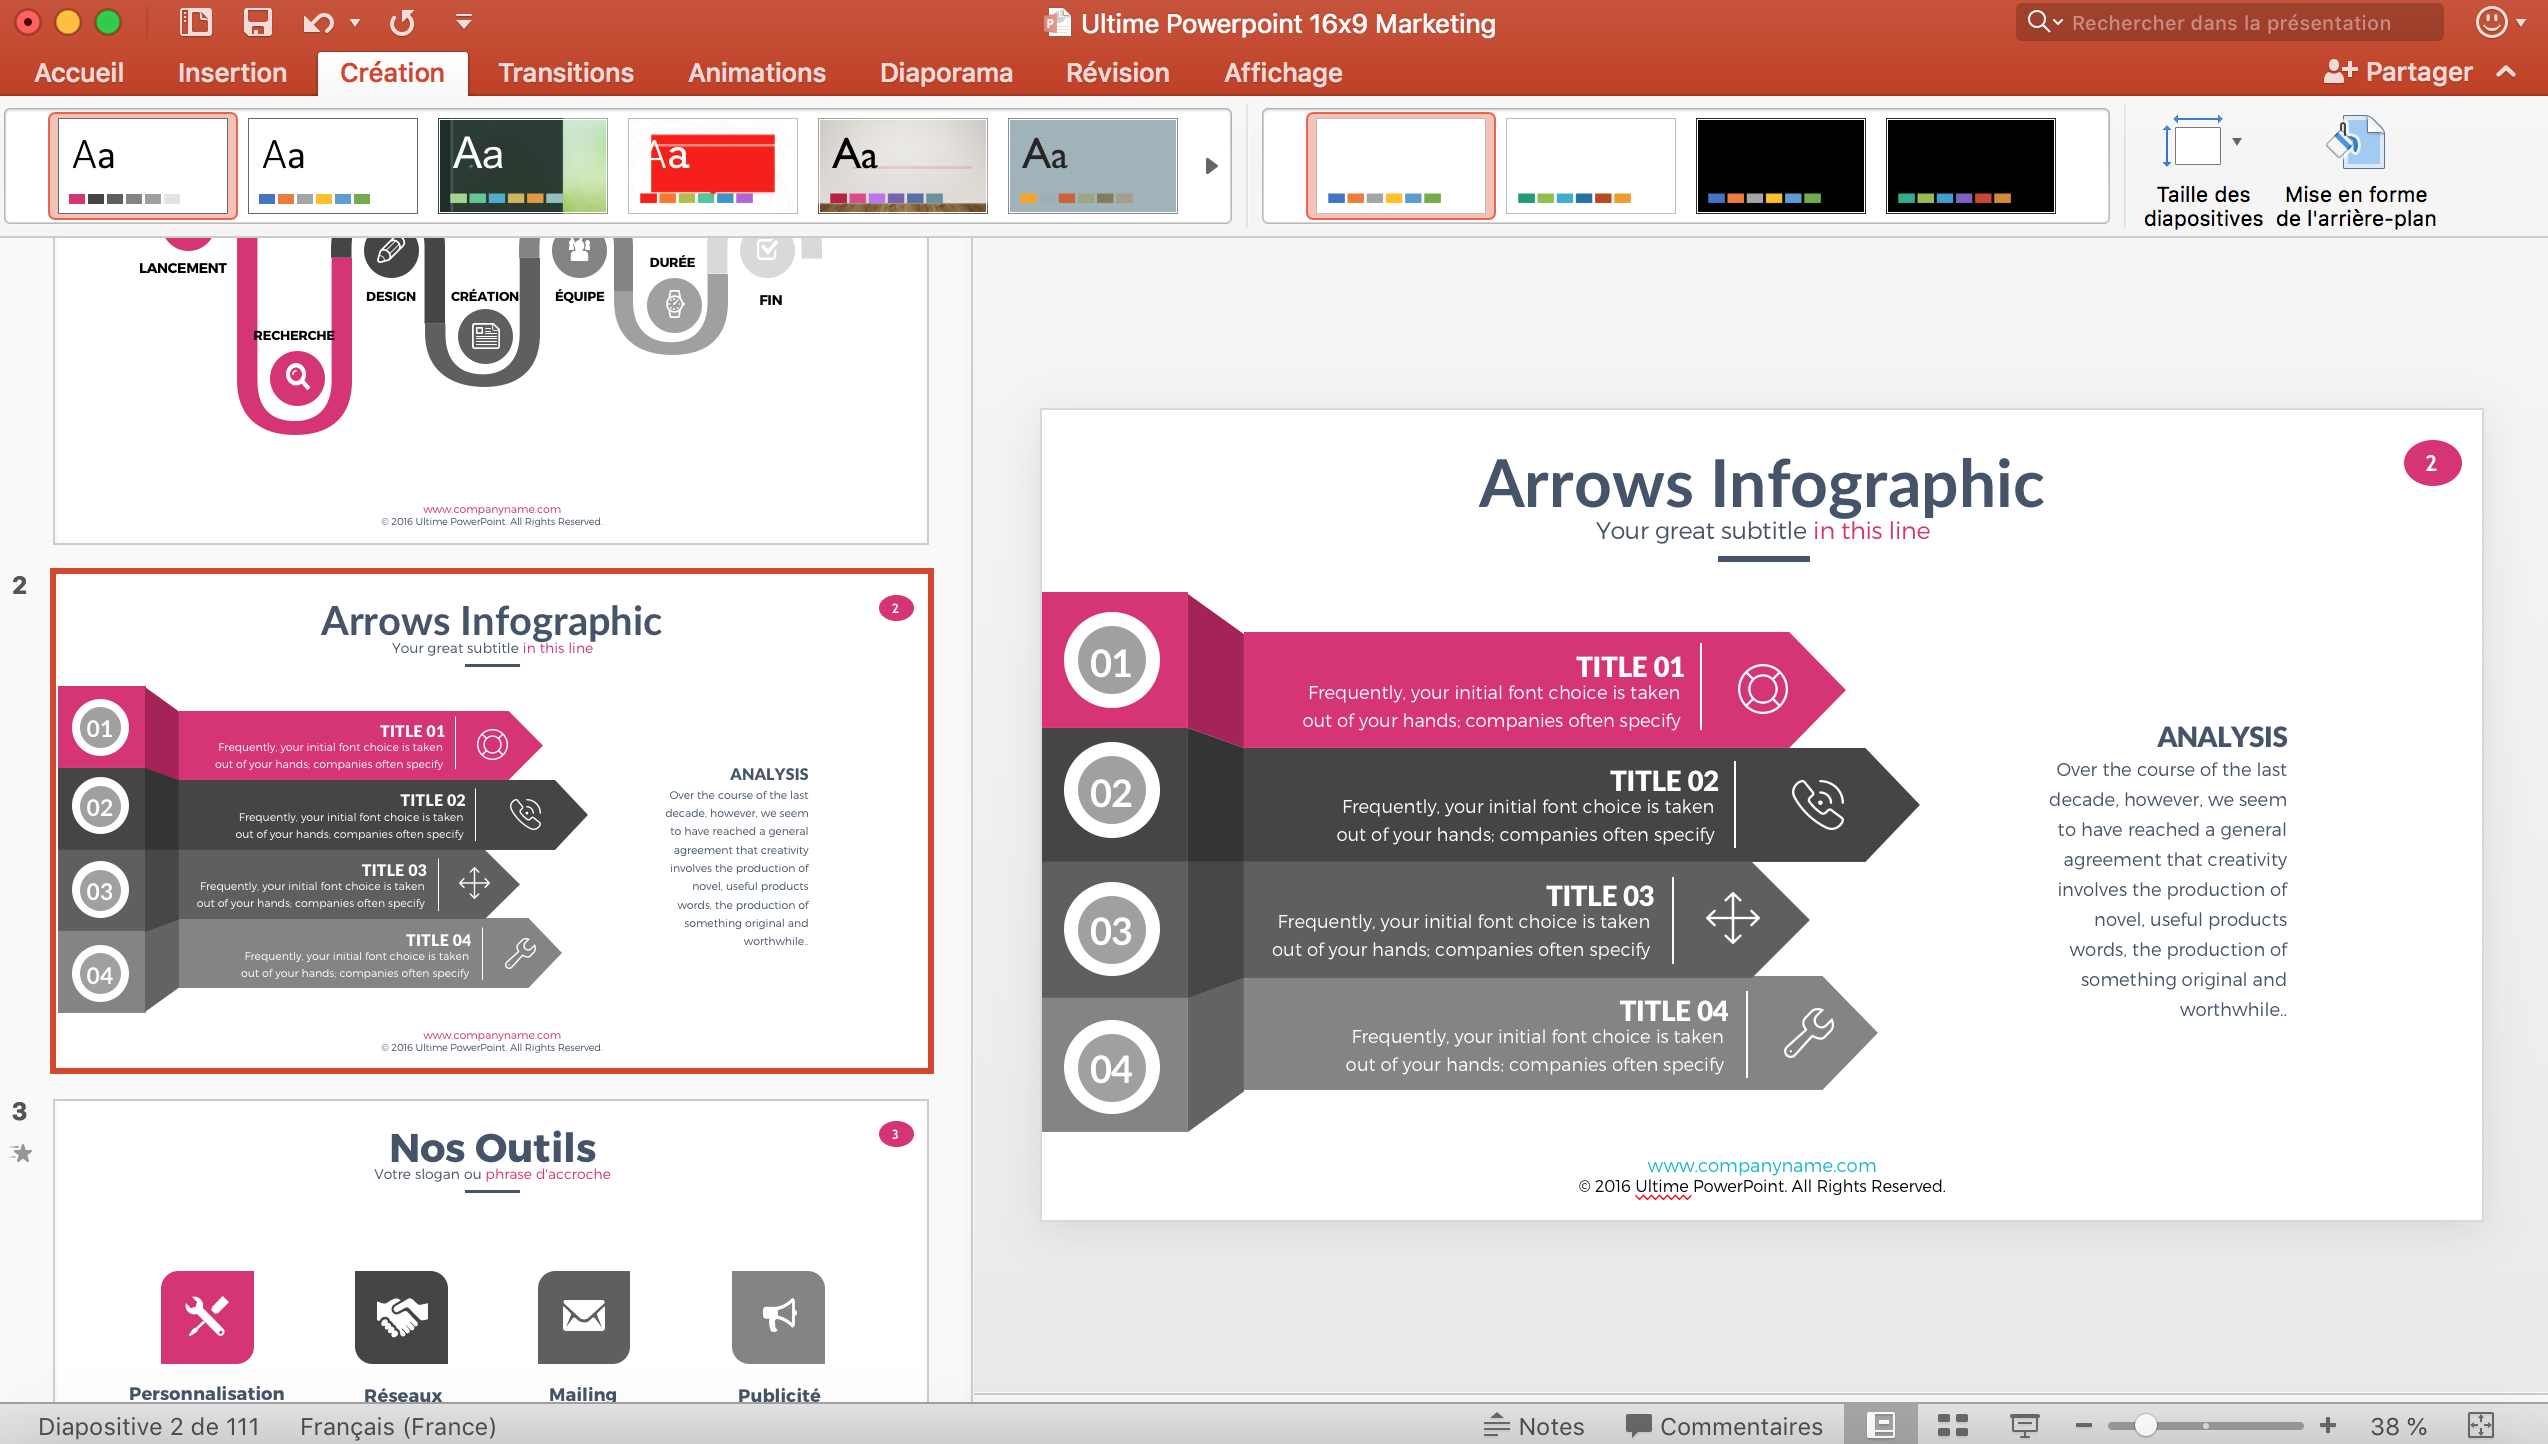
Task: Click the phone icon in TITLE 02 arrow
Action: (x=1818, y=804)
